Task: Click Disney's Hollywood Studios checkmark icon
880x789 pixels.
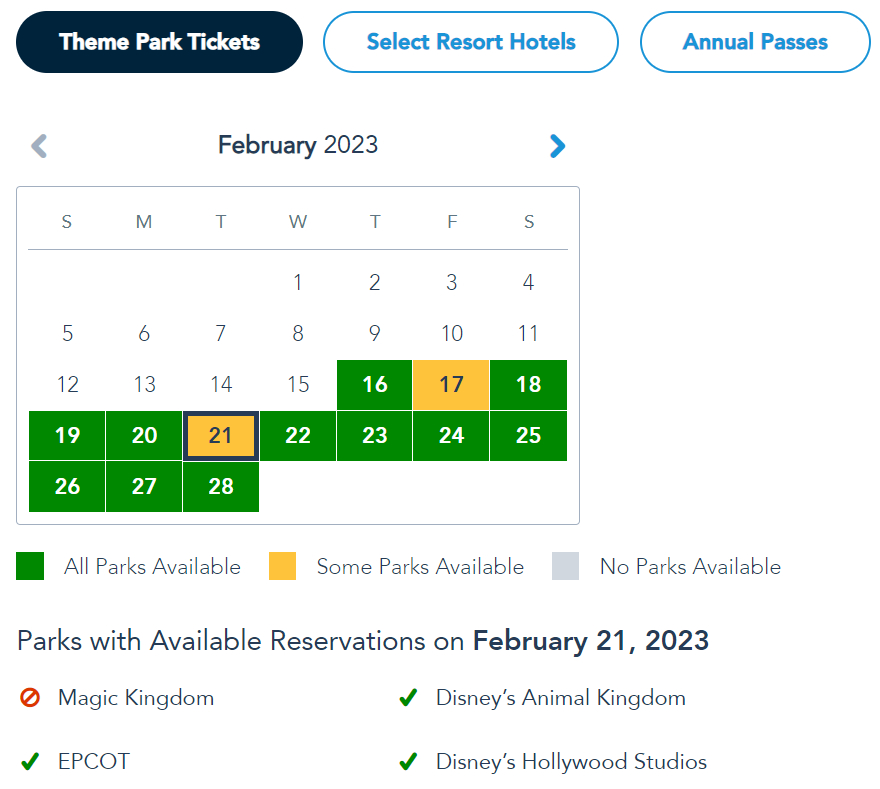Action: click(408, 762)
